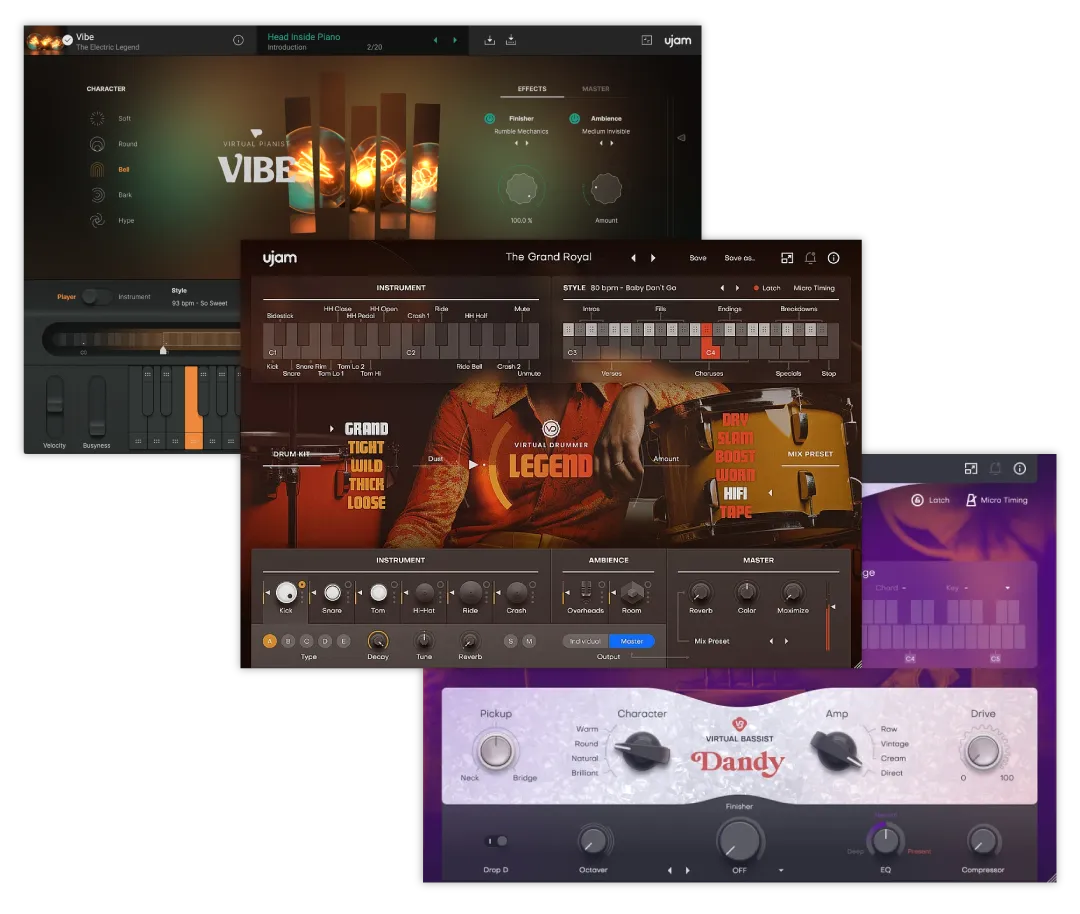Click the Finisher knob in Dandy window
This screenshot has width=1080, height=914.
pos(739,841)
